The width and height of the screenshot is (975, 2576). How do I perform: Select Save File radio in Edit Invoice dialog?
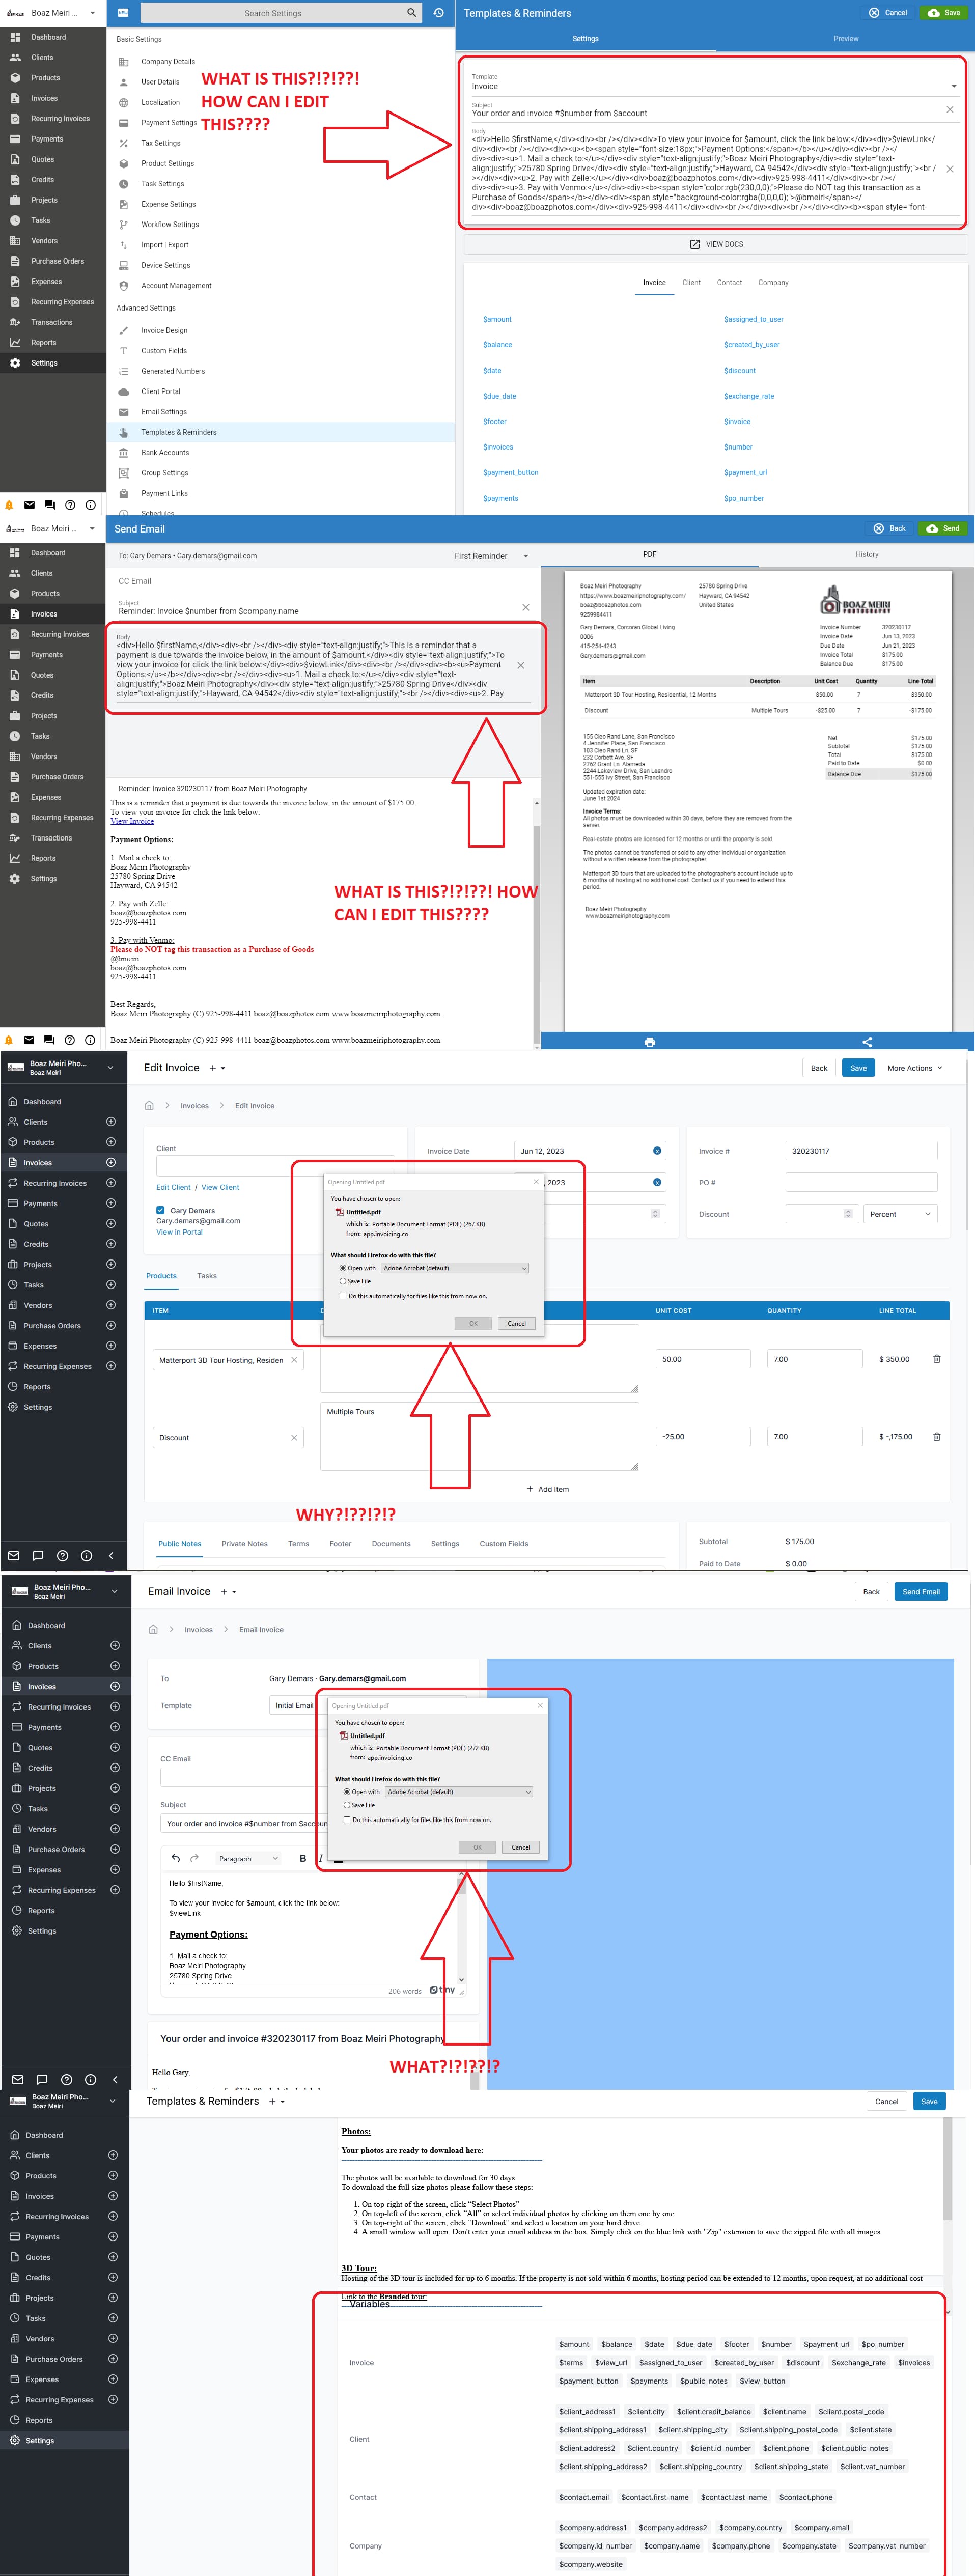pos(343,1281)
